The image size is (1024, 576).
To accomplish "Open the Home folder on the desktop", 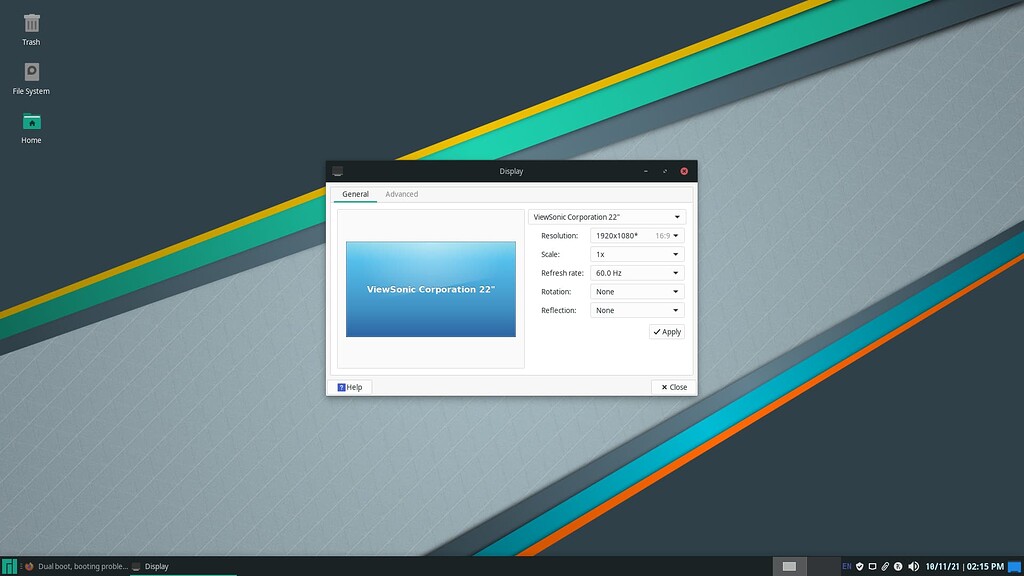I will point(30,124).
